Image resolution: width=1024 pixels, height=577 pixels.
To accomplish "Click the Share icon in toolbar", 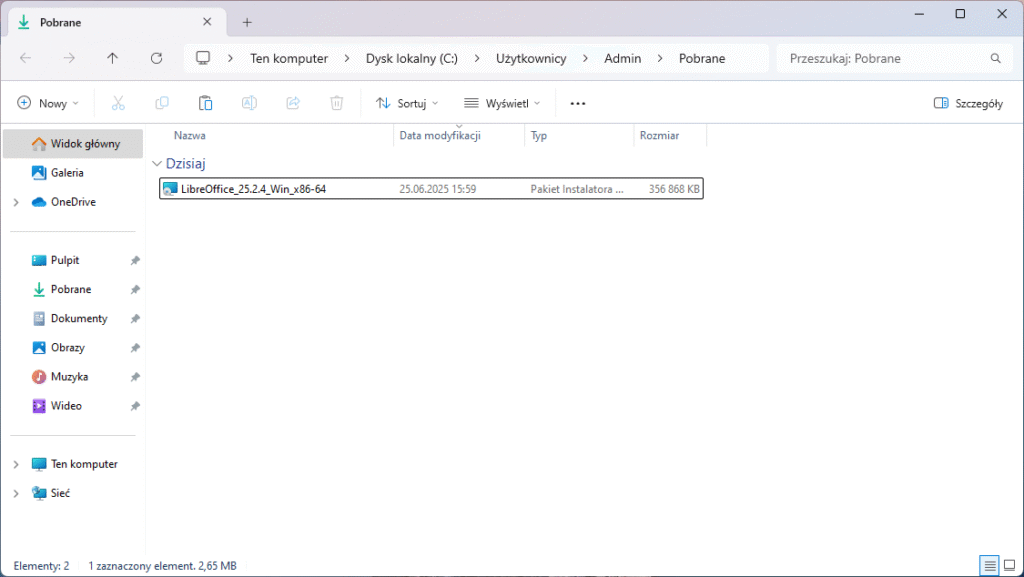I will pyautogui.click(x=293, y=103).
